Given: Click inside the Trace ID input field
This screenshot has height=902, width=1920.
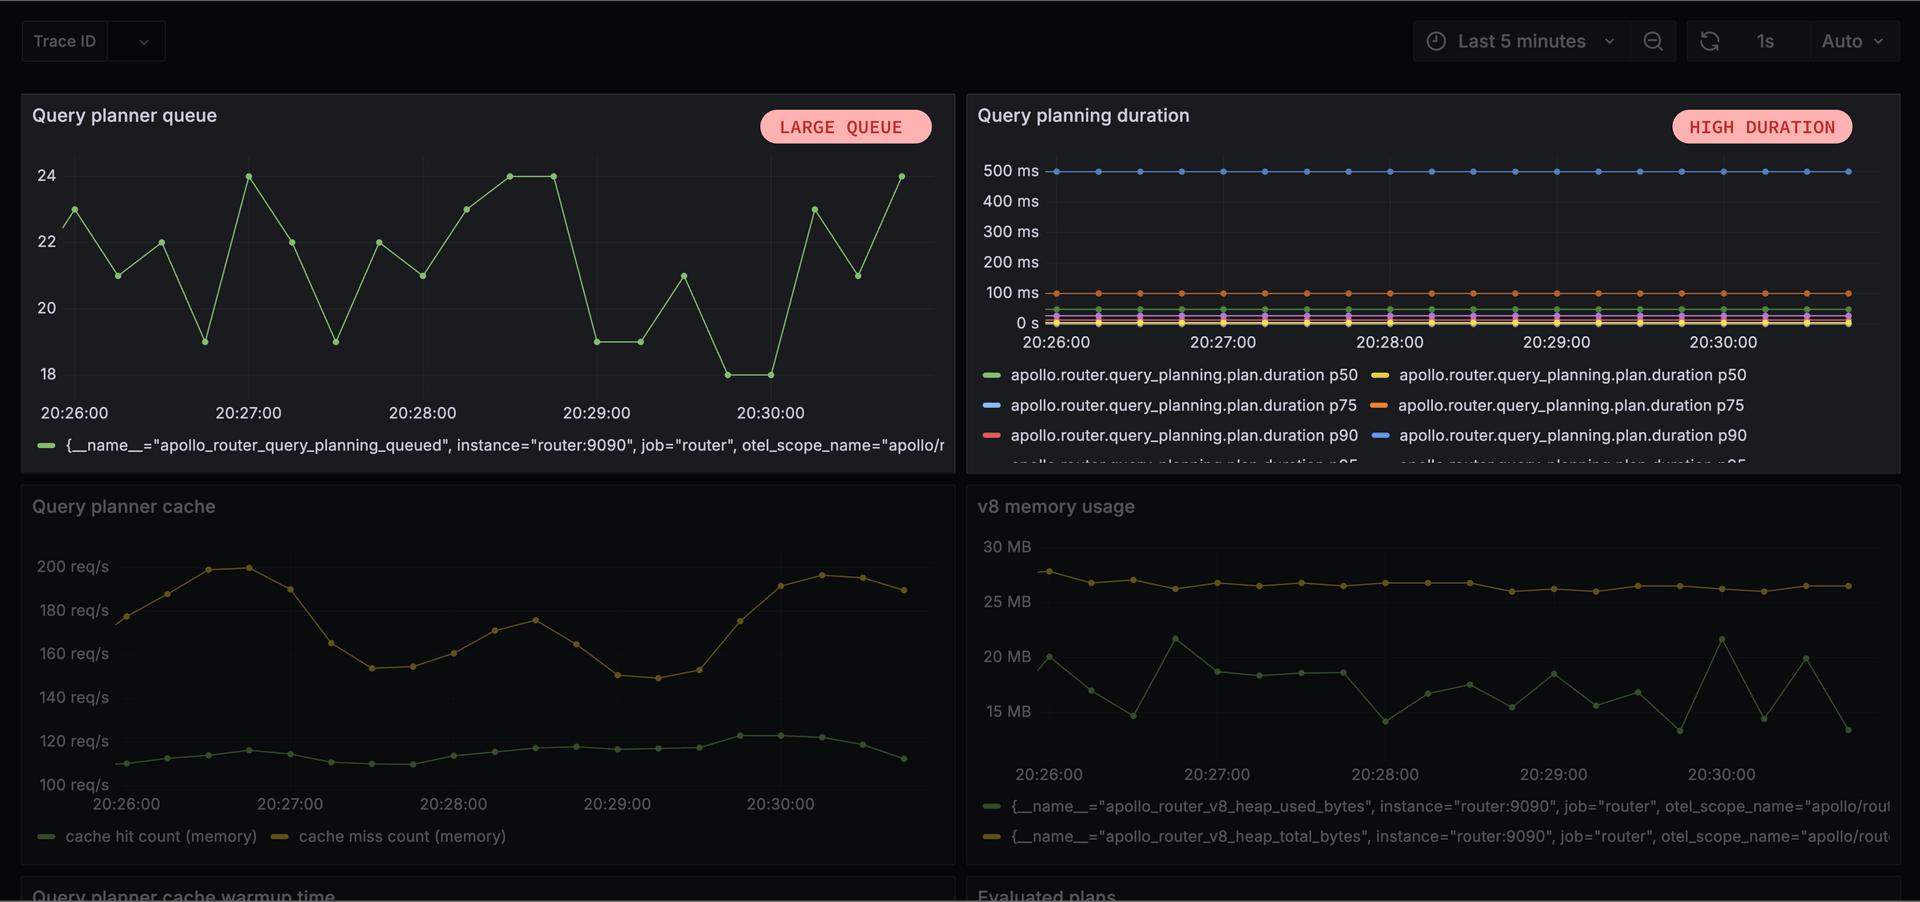Looking at the screenshot, I should pyautogui.click(x=64, y=41).
